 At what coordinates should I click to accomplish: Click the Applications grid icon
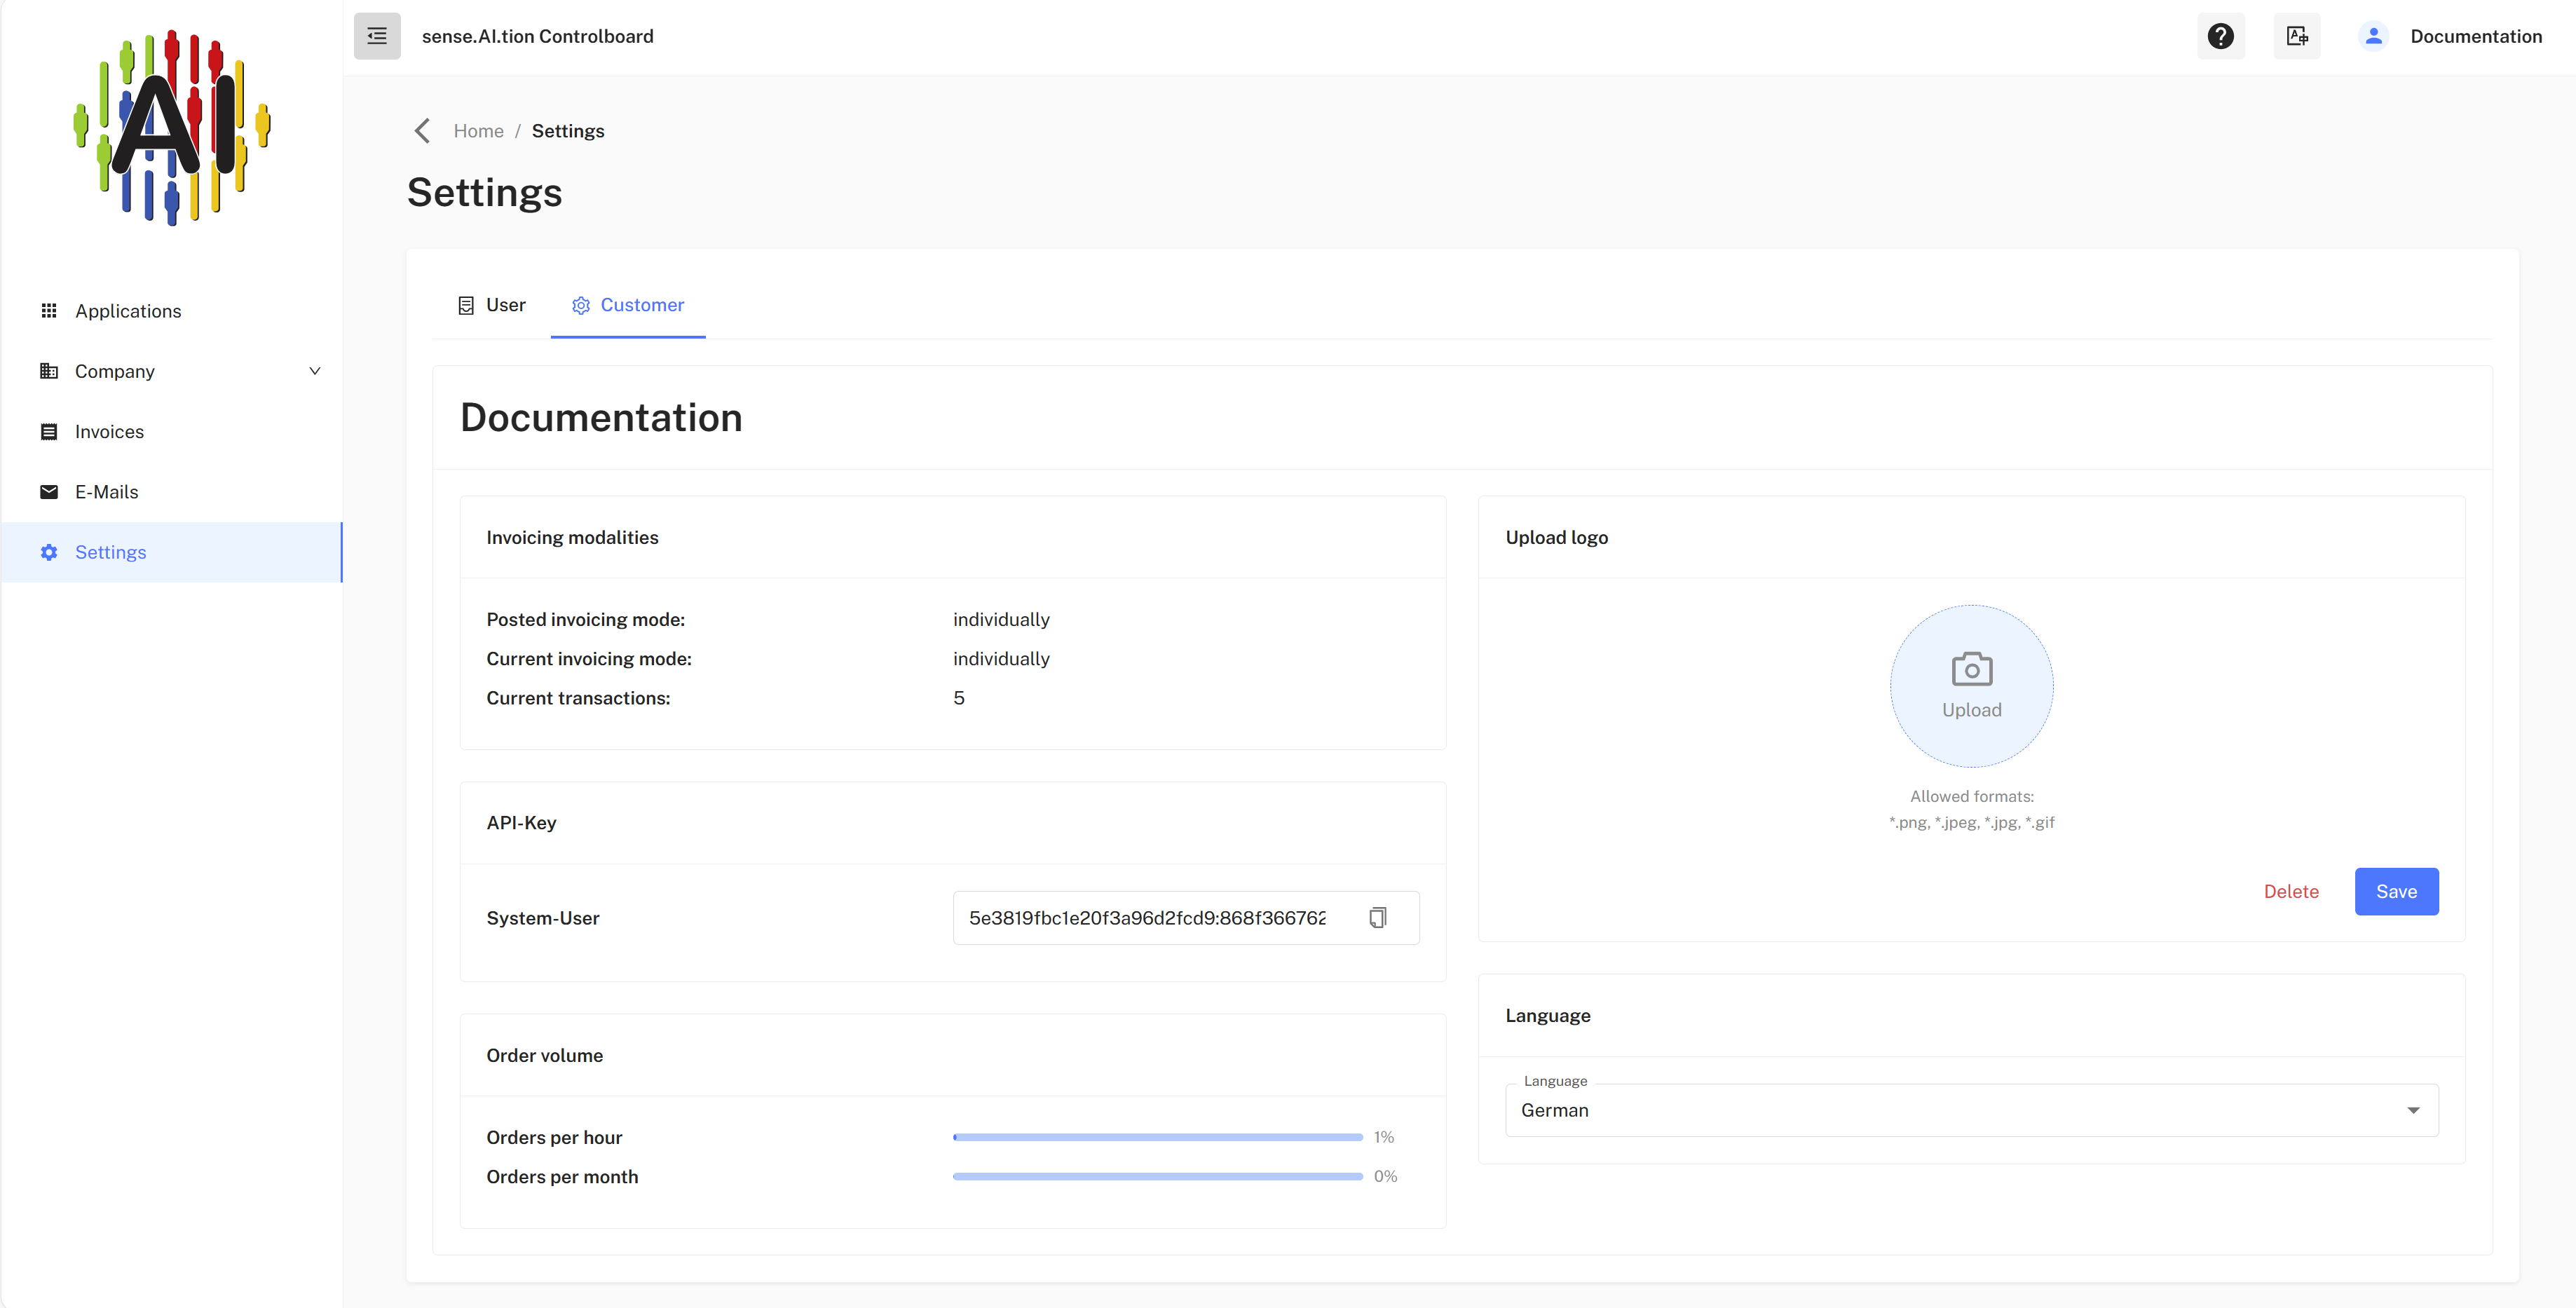49,311
